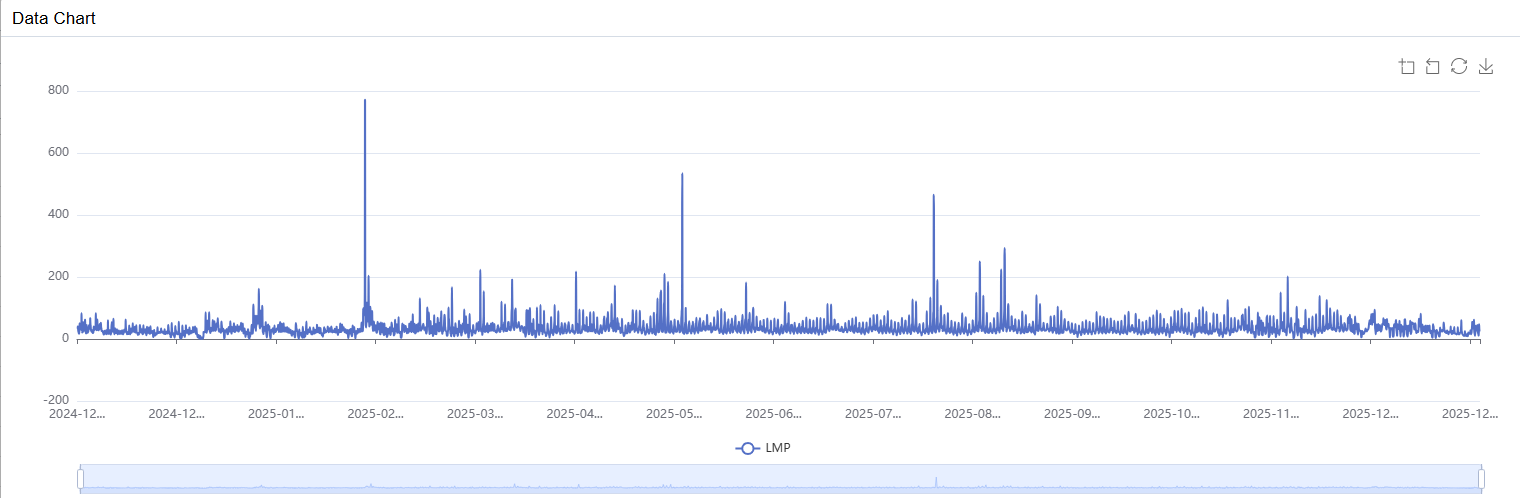
Task: Click the 2025-05... x-axis label
Action: tap(675, 413)
